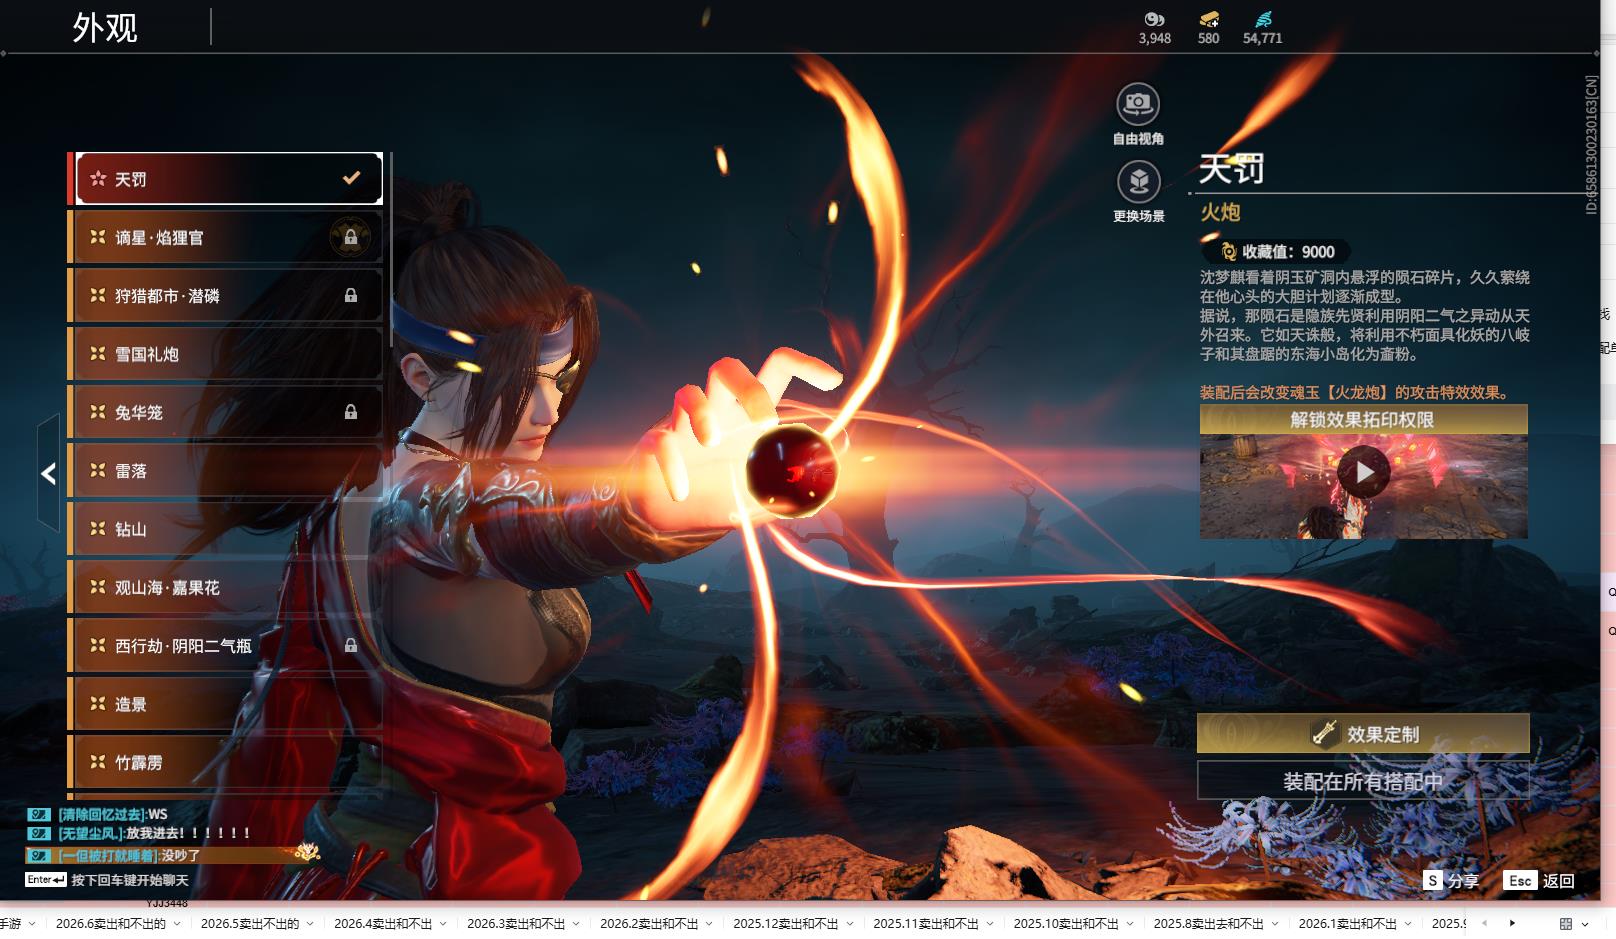
Task: Click the 装配后会改变魂玉【火龙炮】 effect note
Action: (x=1354, y=392)
